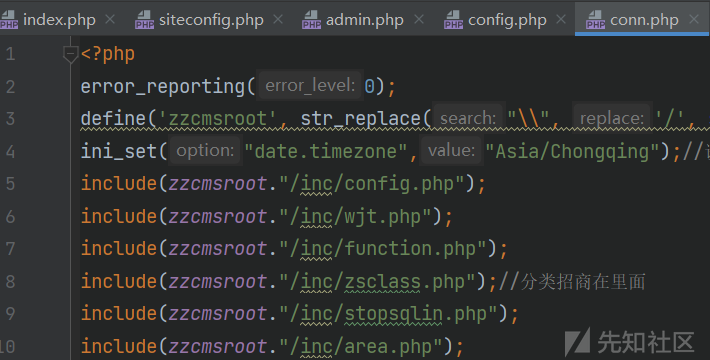The image size is (710, 360).
Task: Click the str_replace function name
Action: (361, 119)
